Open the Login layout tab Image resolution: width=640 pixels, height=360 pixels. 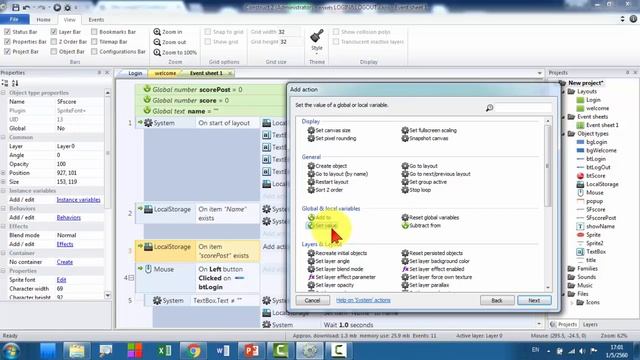135,73
